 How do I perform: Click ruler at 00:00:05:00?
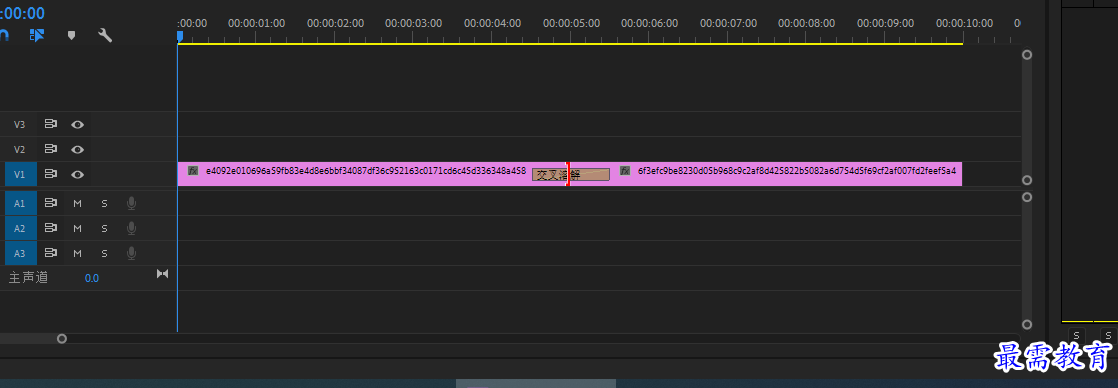tap(570, 23)
